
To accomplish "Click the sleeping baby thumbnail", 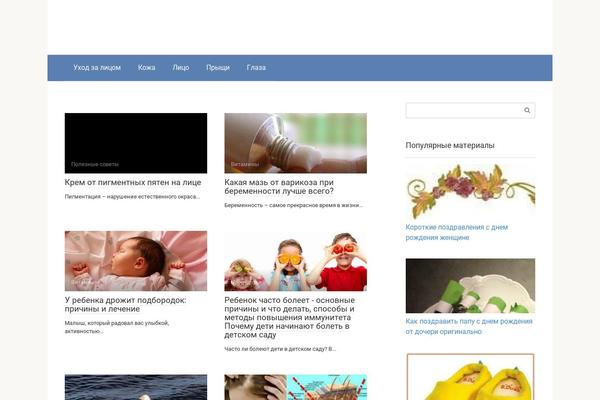I will pyautogui.click(x=136, y=261).
